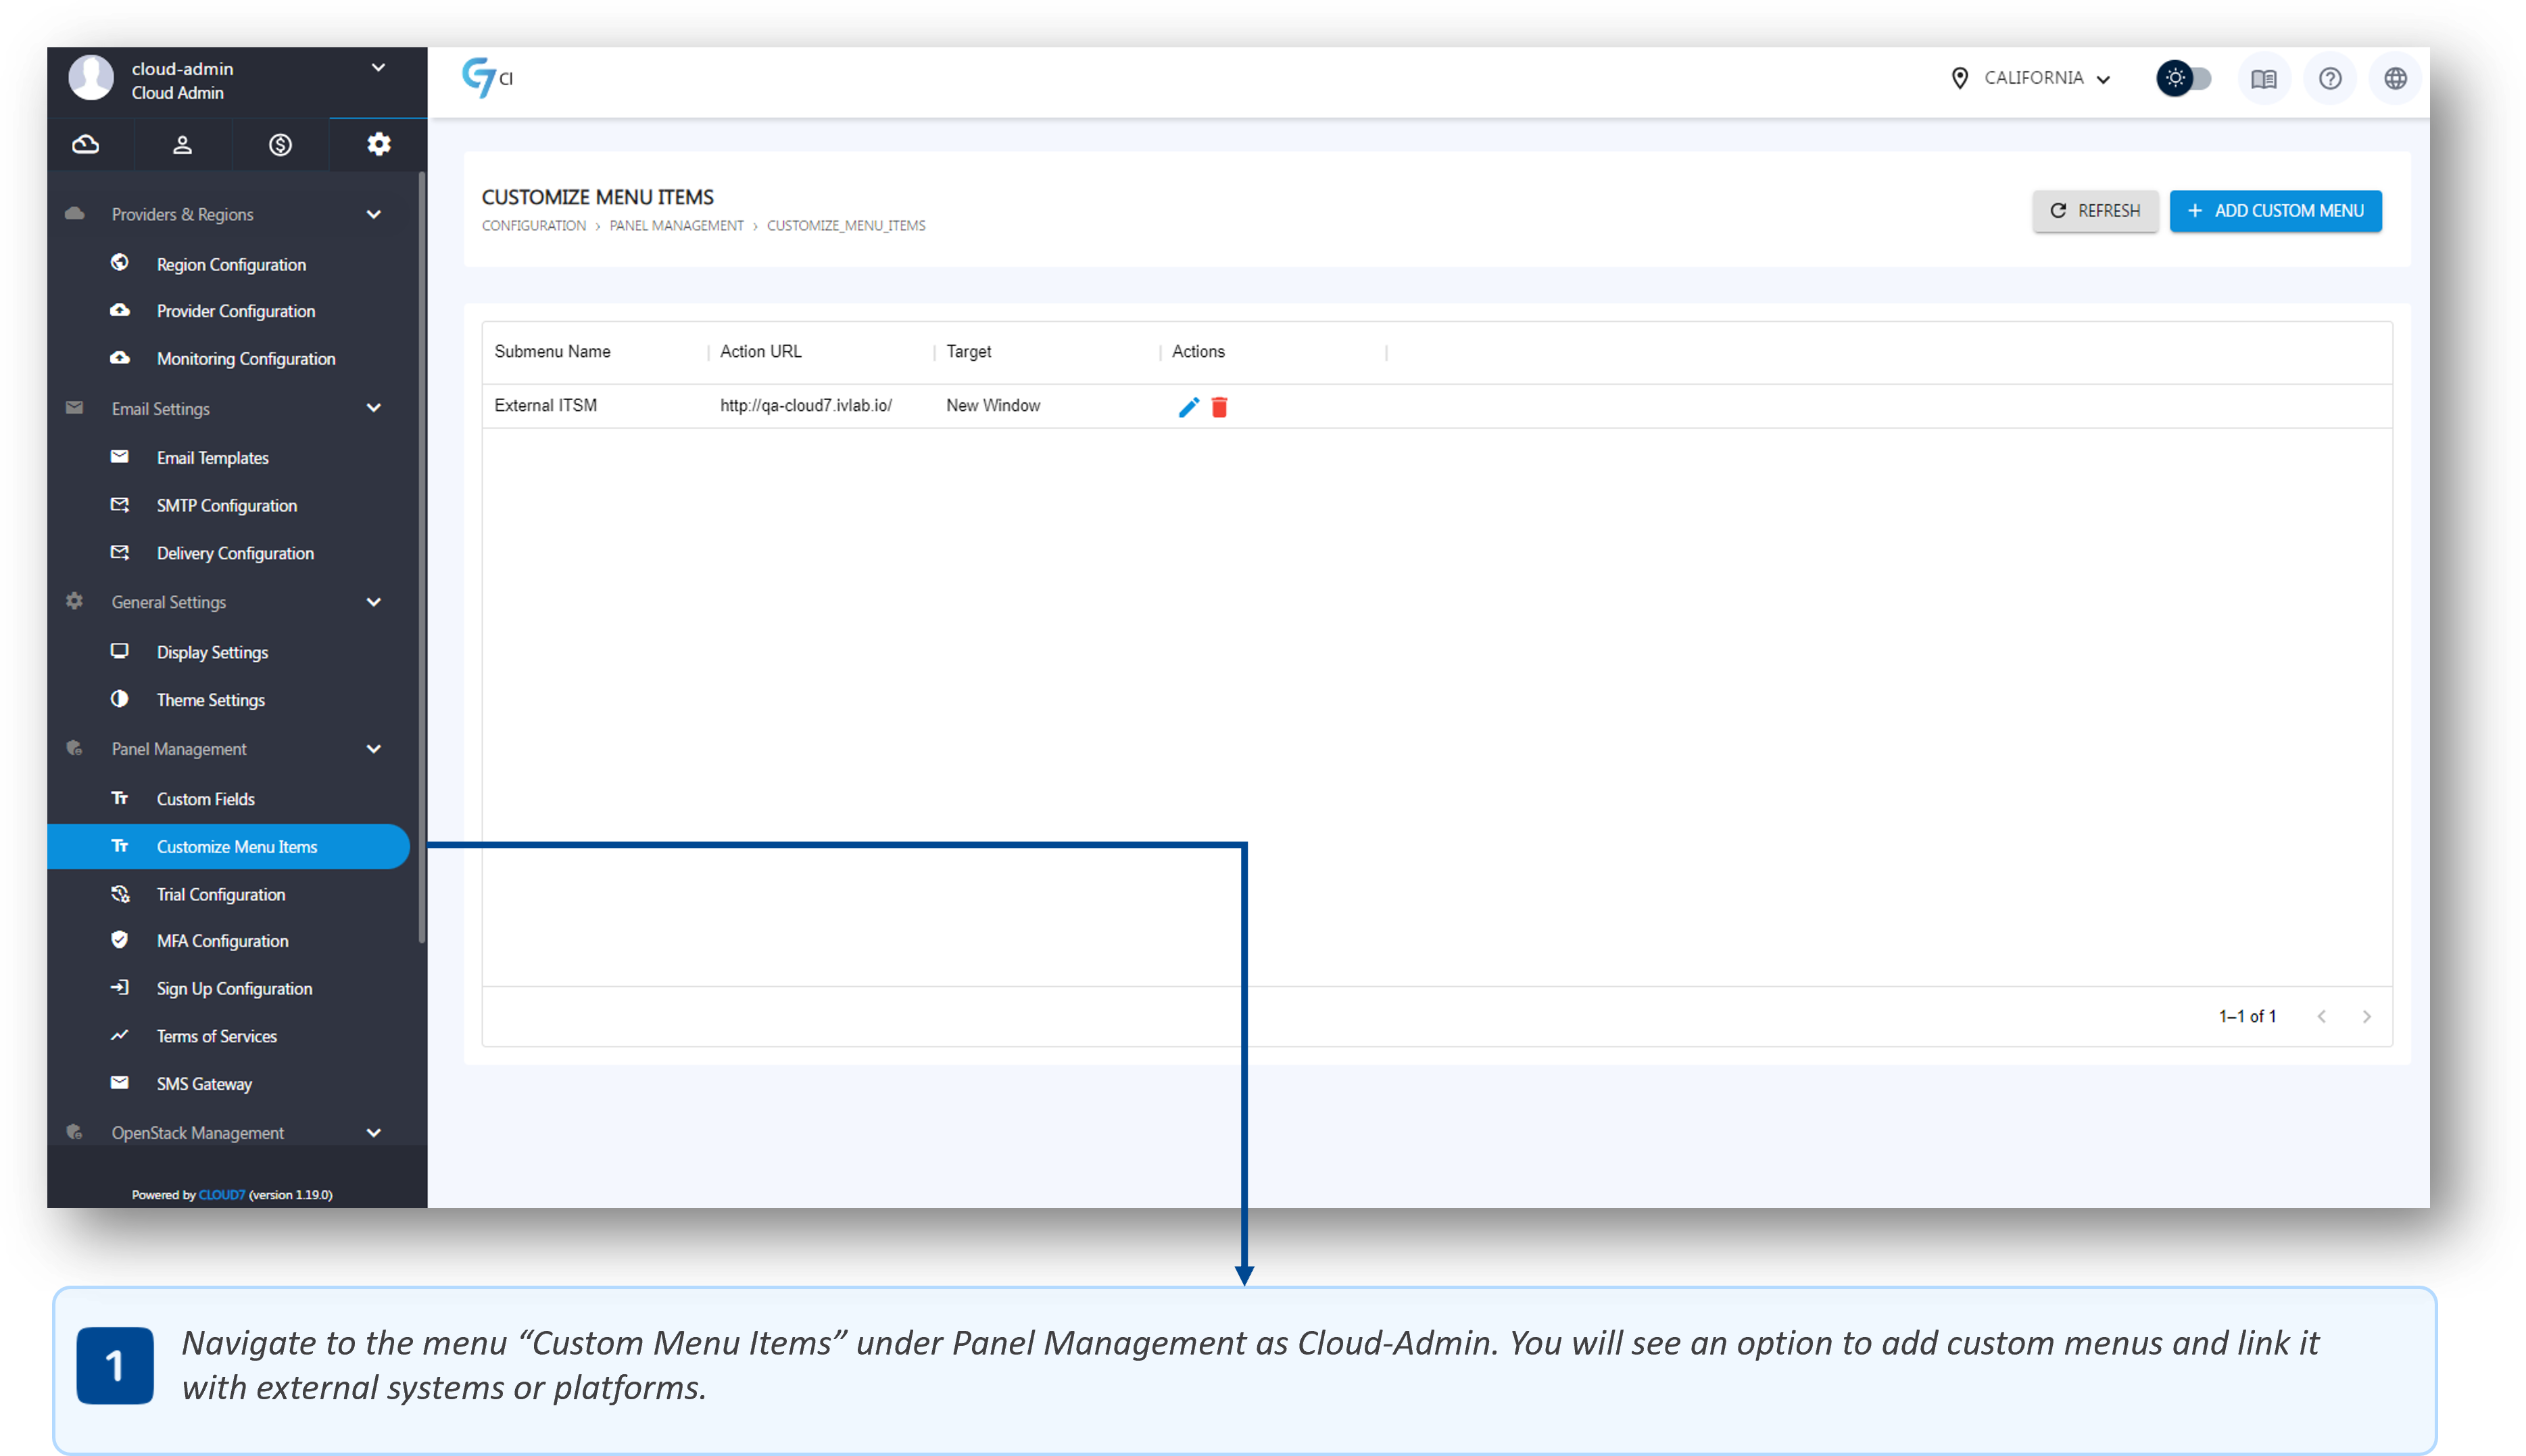
Task: Click the Add Custom Menu button
Action: point(2275,211)
